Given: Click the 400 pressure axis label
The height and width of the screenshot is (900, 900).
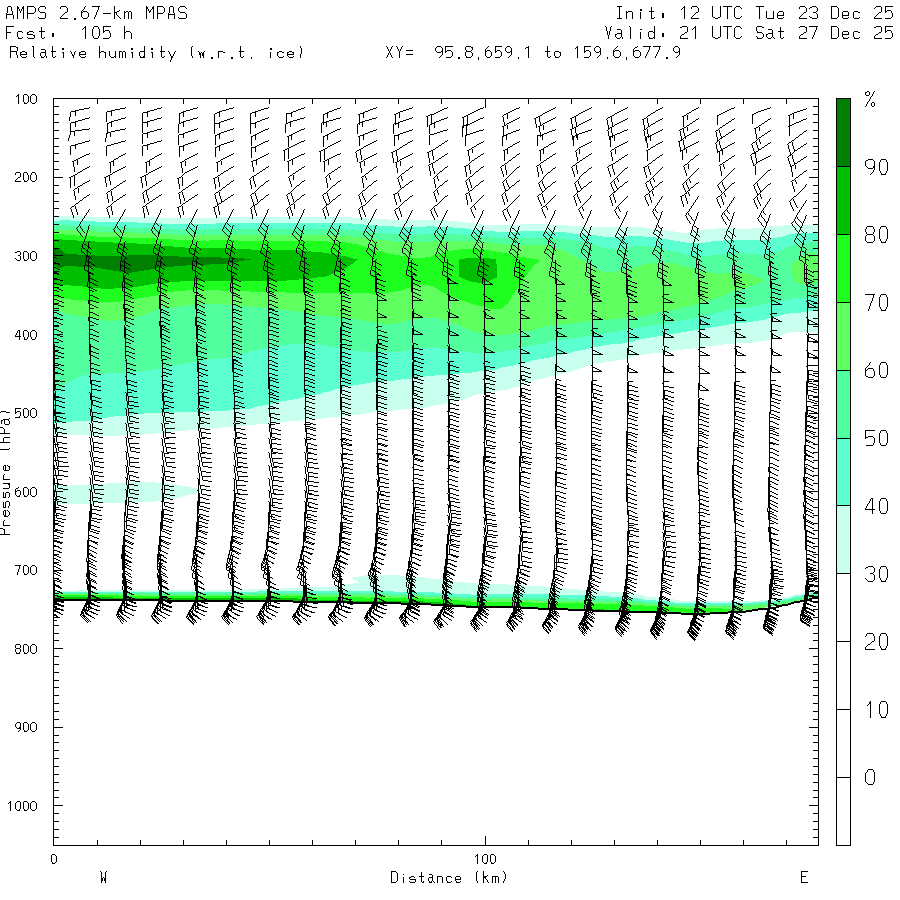Looking at the screenshot, I should 26,335.
